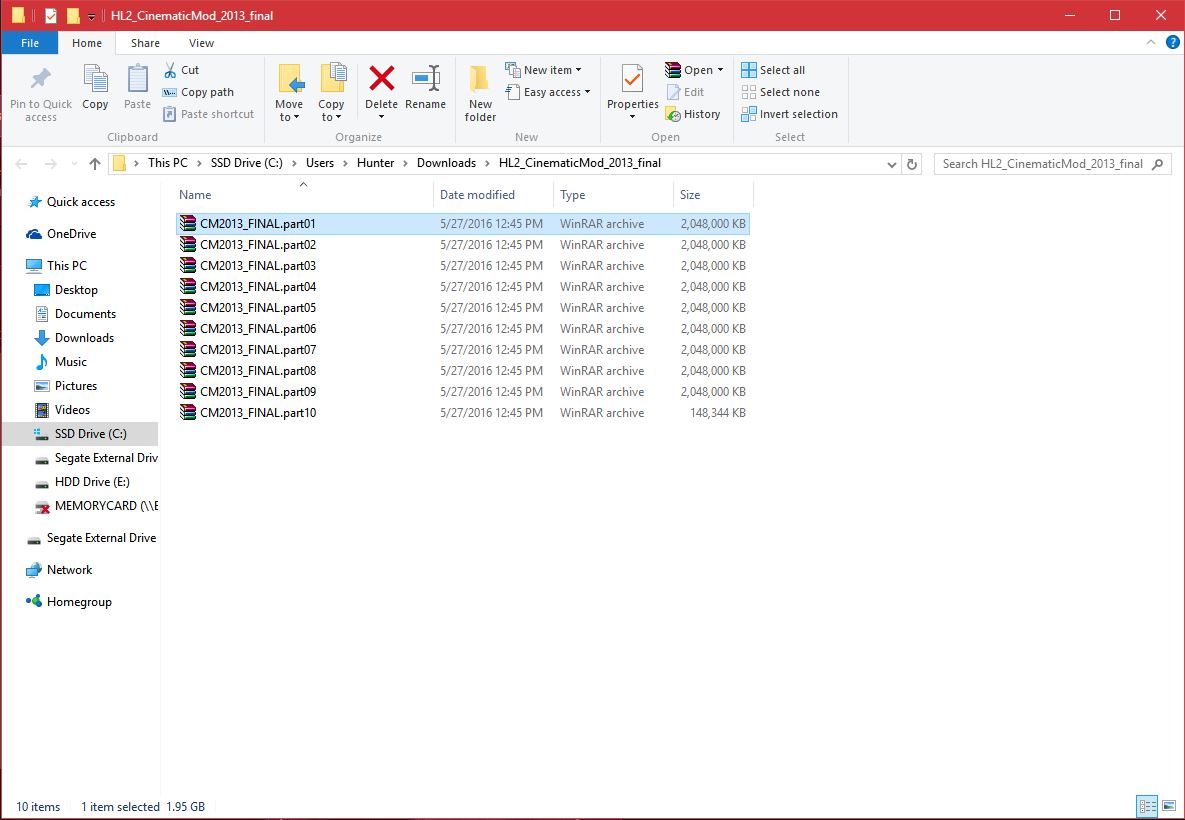The width and height of the screenshot is (1185, 820).
Task: Select CM2013_FINAL.part02 file
Action: pyautogui.click(x=463, y=245)
